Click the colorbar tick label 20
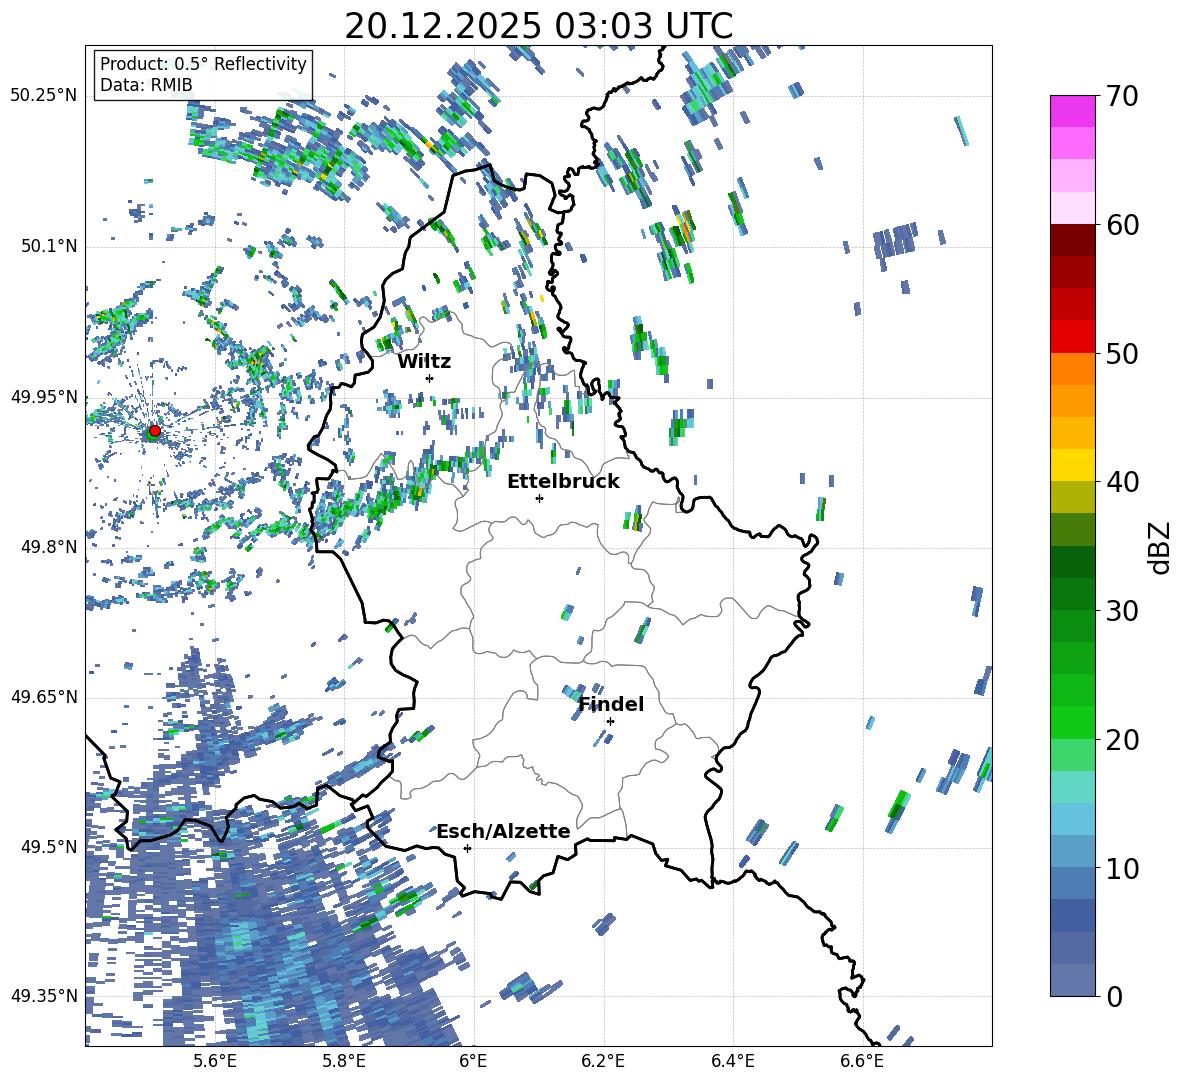The image size is (1184, 1081). coord(1123,740)
